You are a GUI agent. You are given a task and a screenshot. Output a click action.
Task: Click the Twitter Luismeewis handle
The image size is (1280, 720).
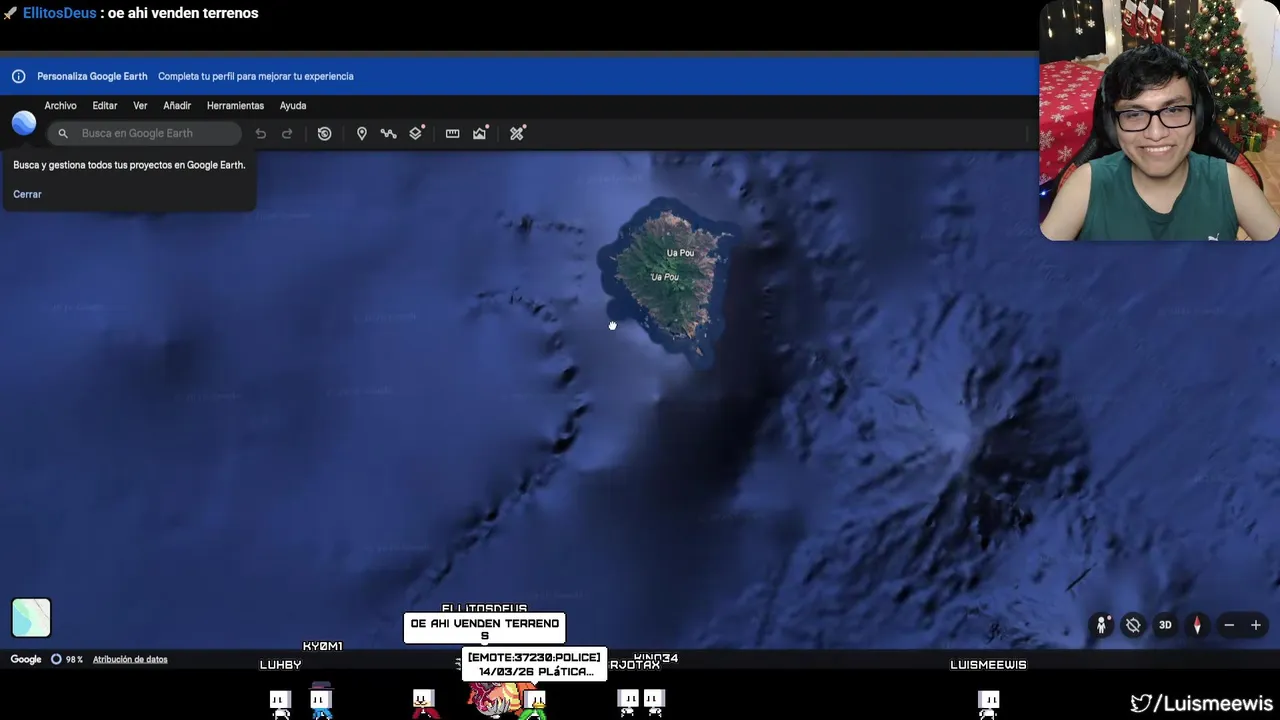pos(1203,703)
